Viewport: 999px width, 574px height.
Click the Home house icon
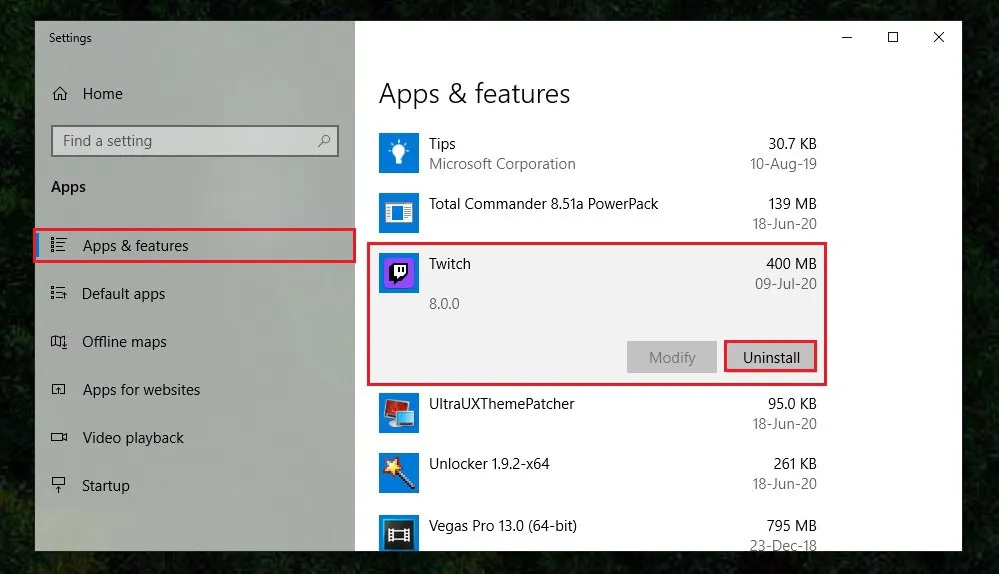point(60,94)
